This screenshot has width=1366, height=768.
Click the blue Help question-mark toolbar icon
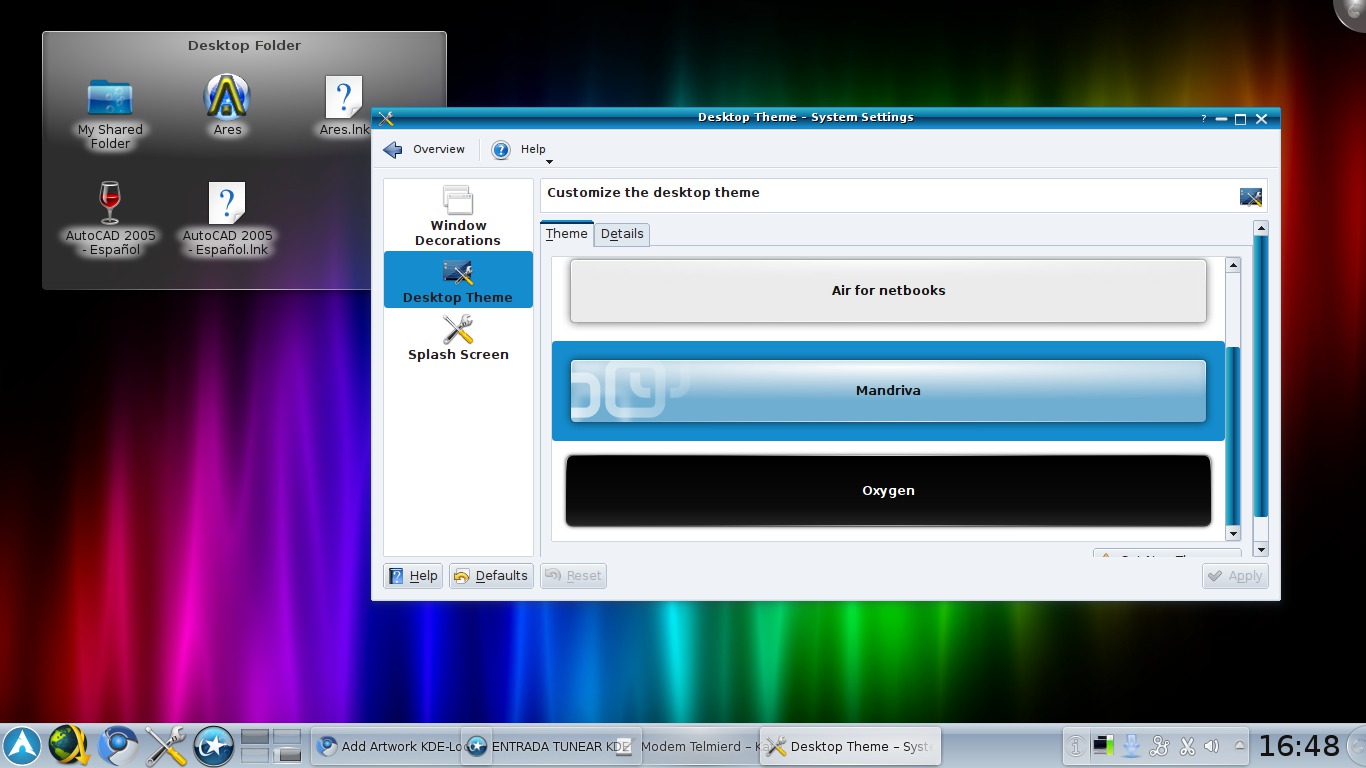tap(501, 150)
